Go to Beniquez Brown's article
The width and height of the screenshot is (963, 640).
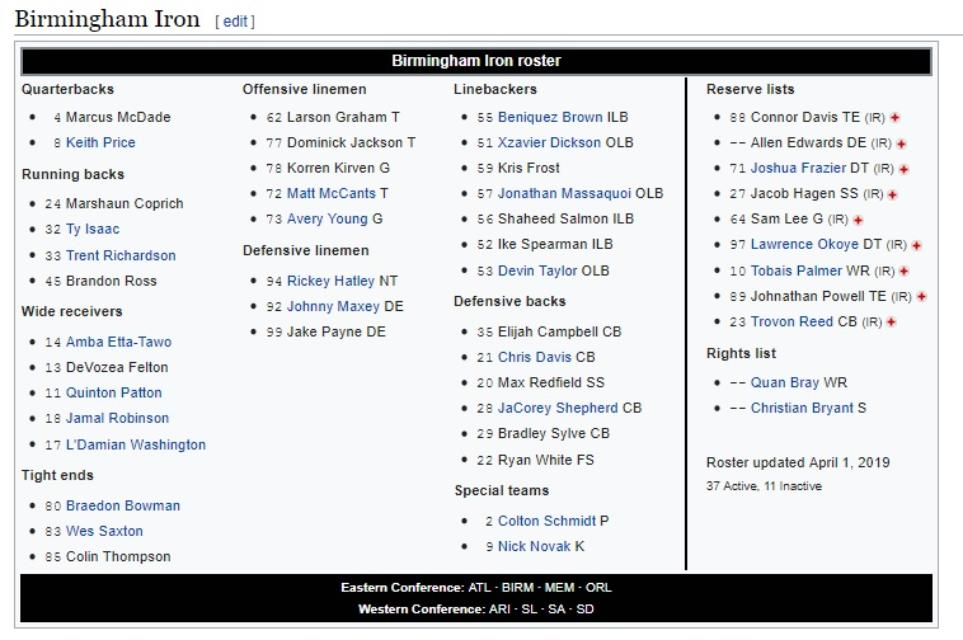tap(550, 117)
